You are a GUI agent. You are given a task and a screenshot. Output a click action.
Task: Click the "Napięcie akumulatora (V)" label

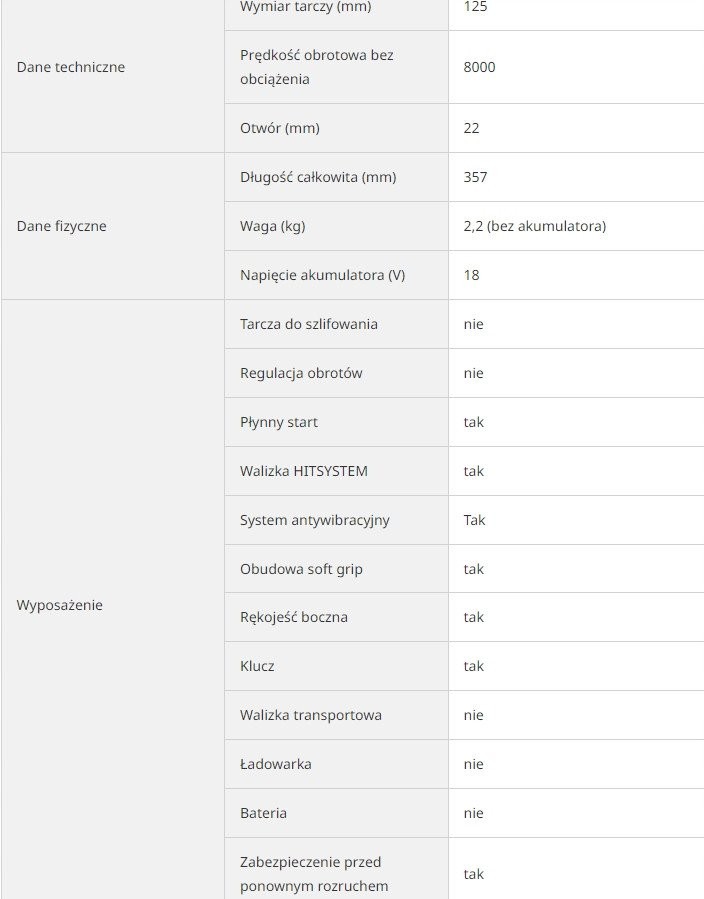pos(322,275)
